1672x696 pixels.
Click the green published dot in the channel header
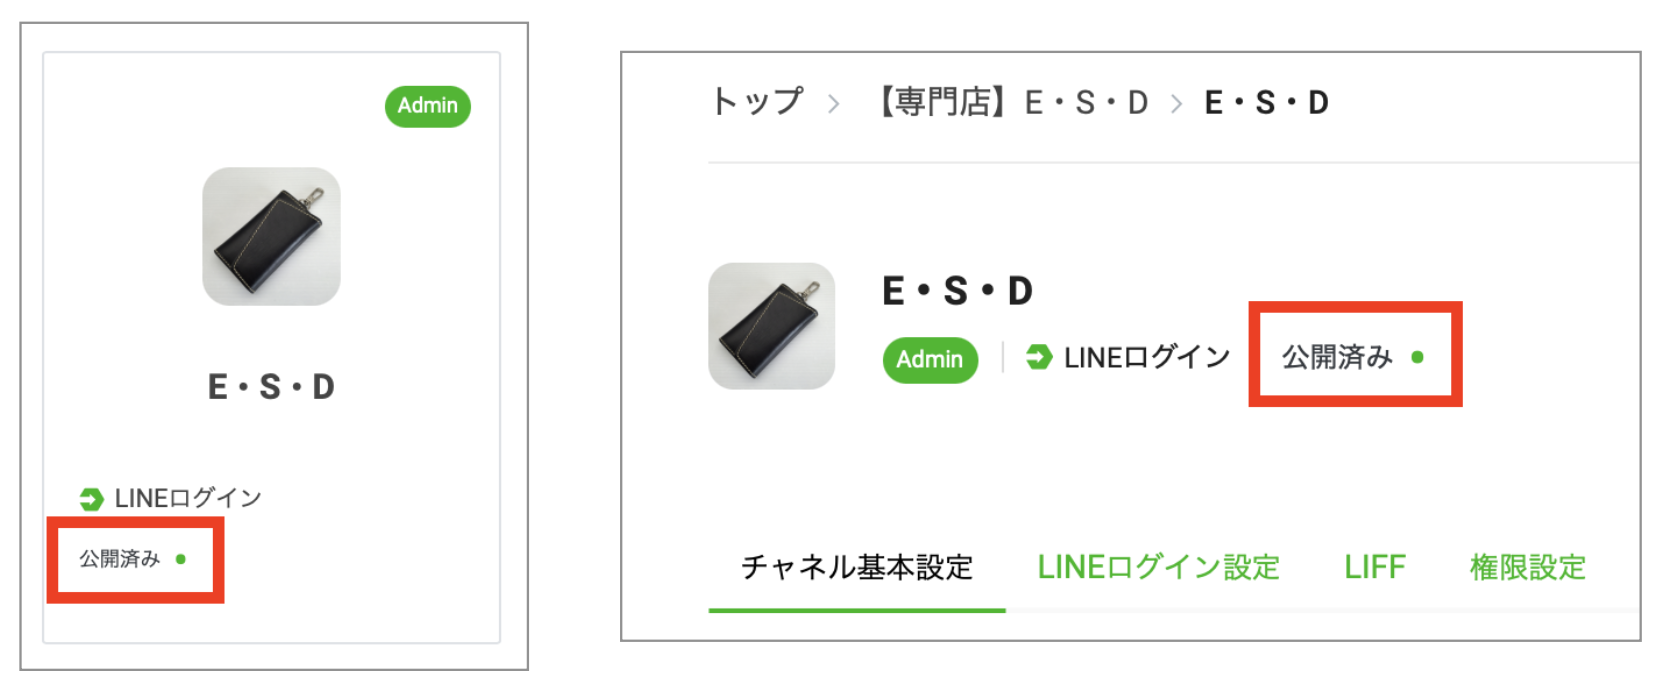tap(1417, 357)
